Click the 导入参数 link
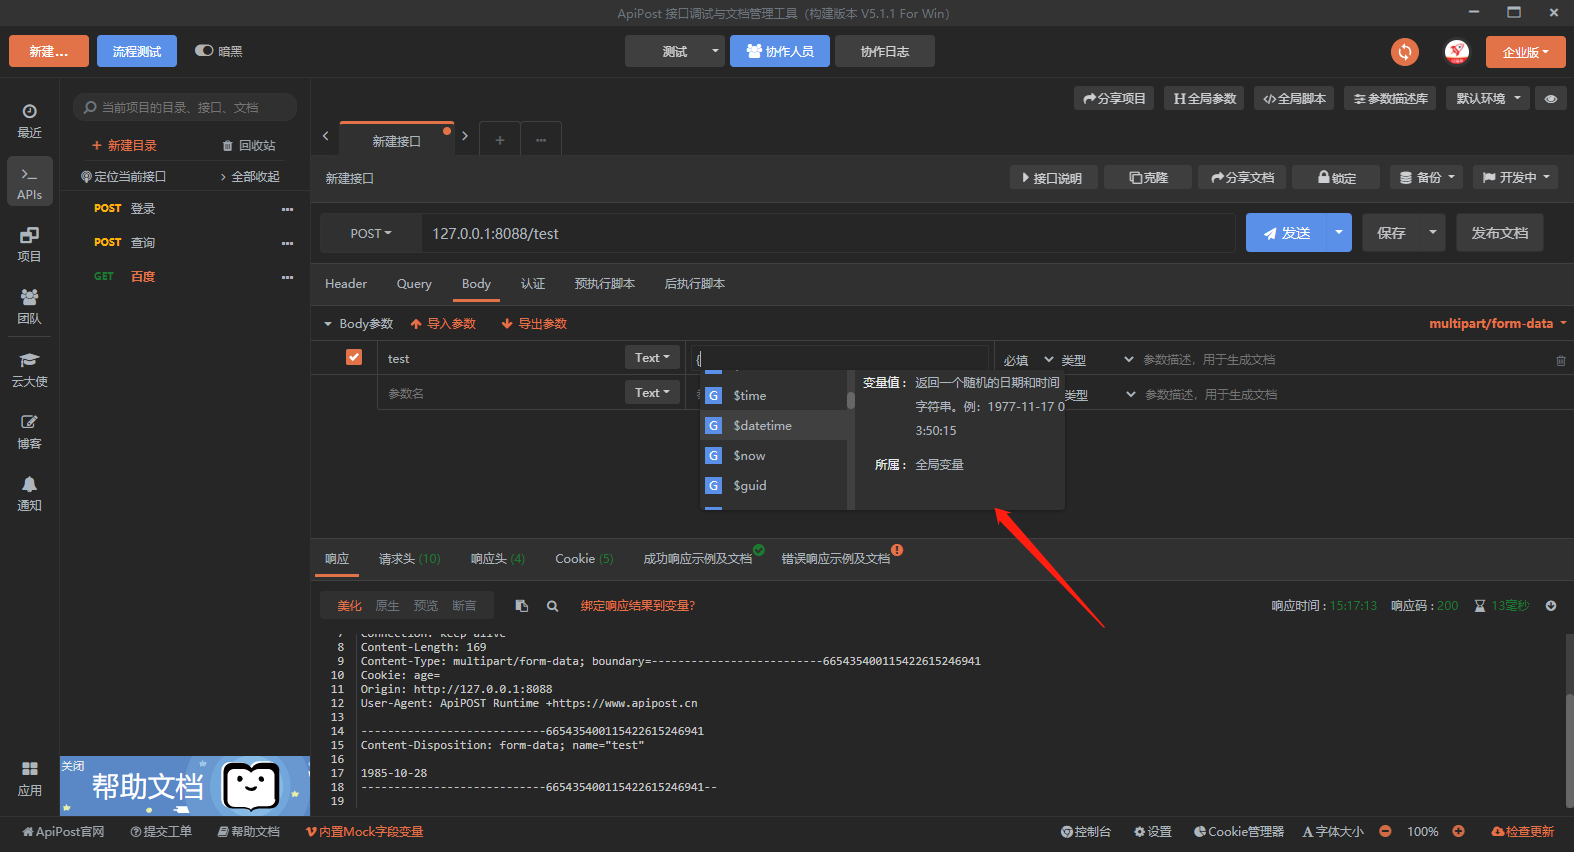This screenshot has width=1574, height=852. [443, 324]
